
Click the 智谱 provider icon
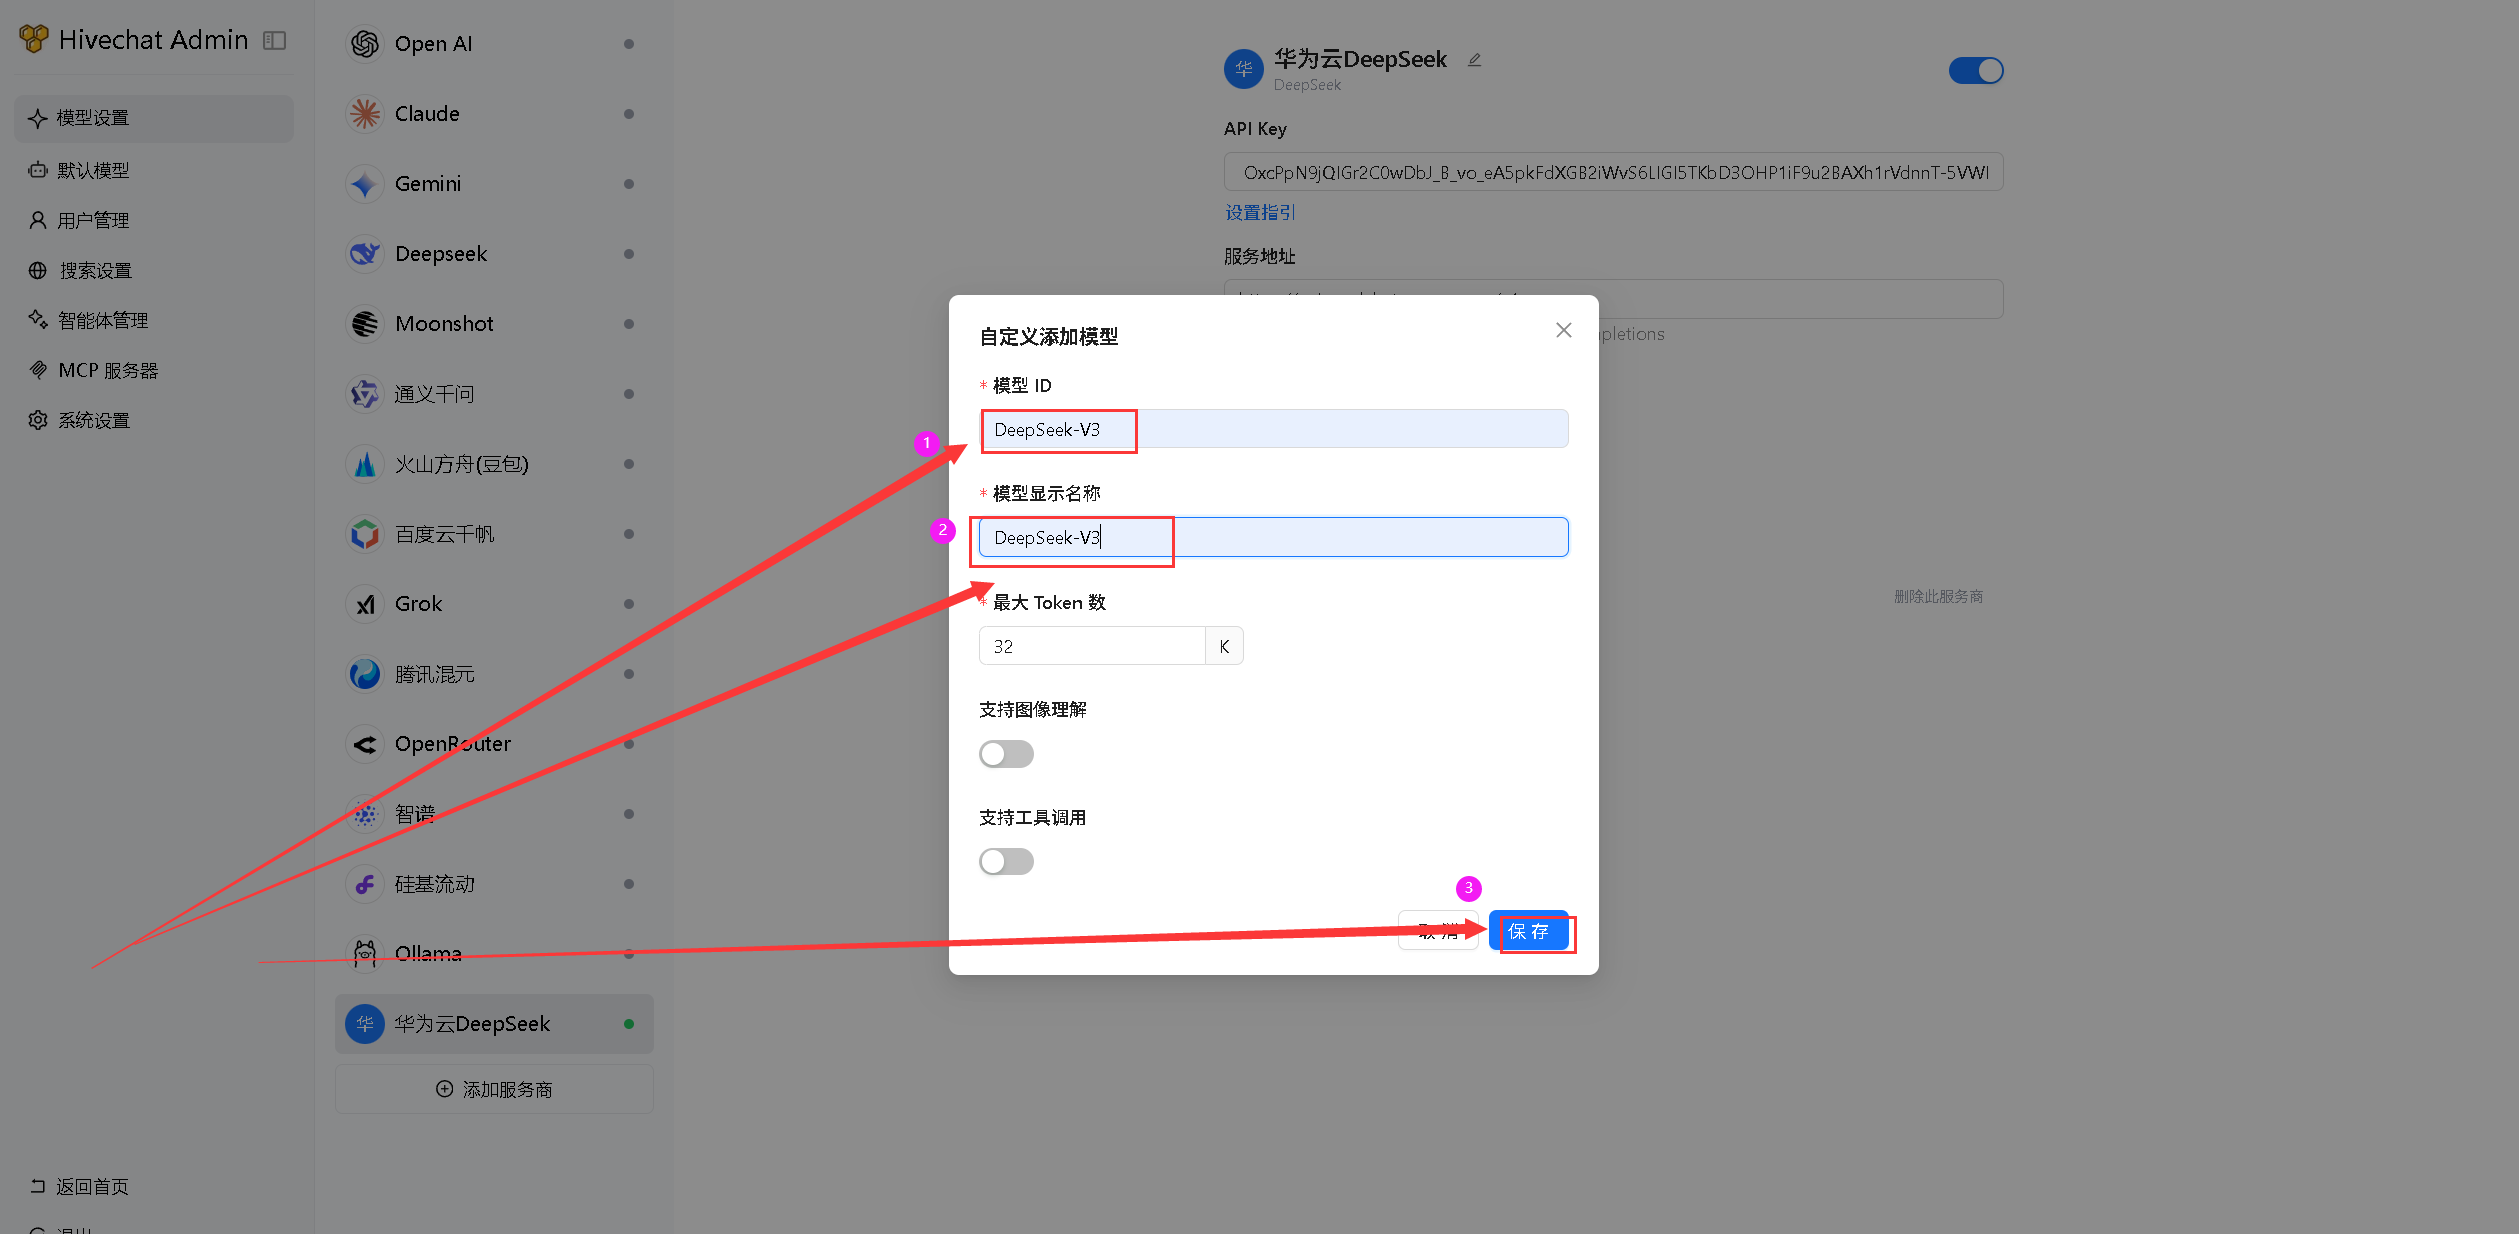tap(365, 814)
